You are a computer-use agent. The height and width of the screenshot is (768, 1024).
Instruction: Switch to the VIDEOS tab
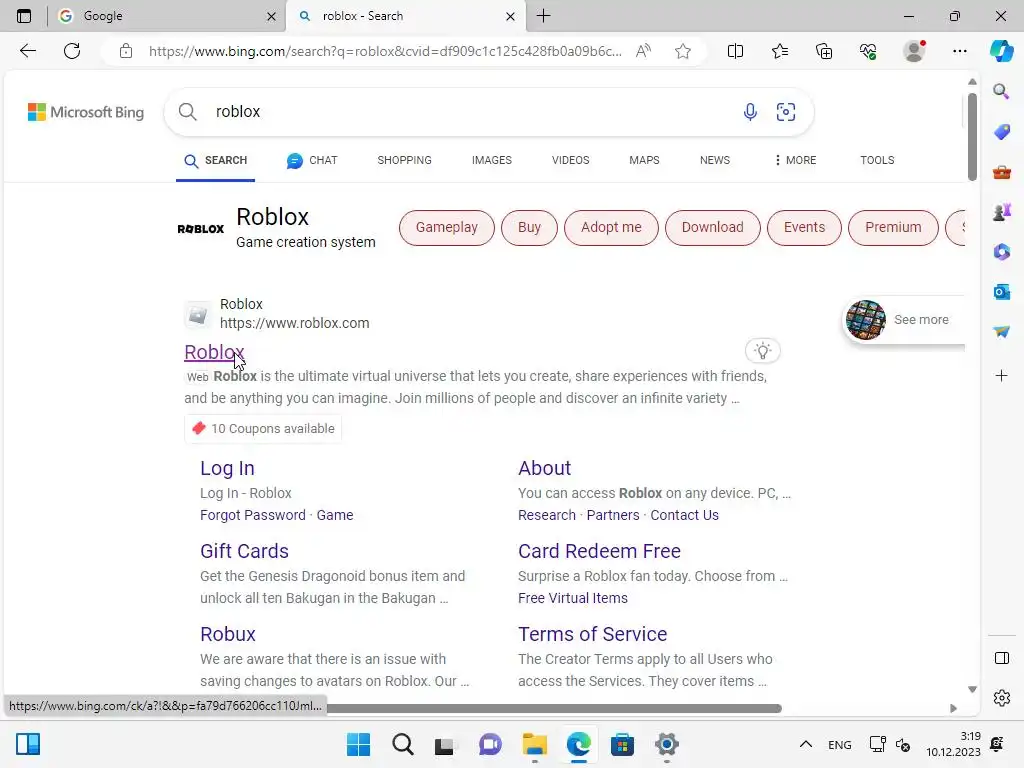570,160
